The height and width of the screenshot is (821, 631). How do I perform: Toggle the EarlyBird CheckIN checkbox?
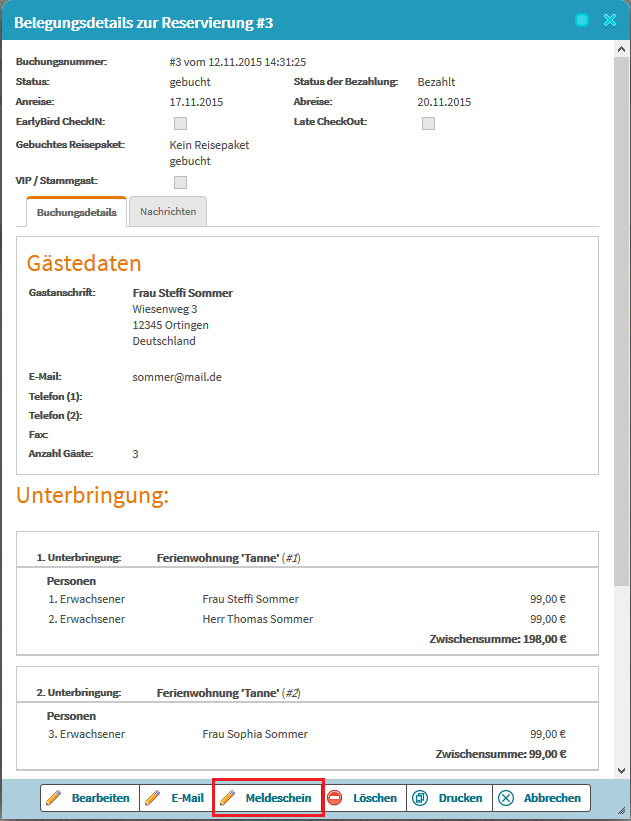click(x=180, y=124)
